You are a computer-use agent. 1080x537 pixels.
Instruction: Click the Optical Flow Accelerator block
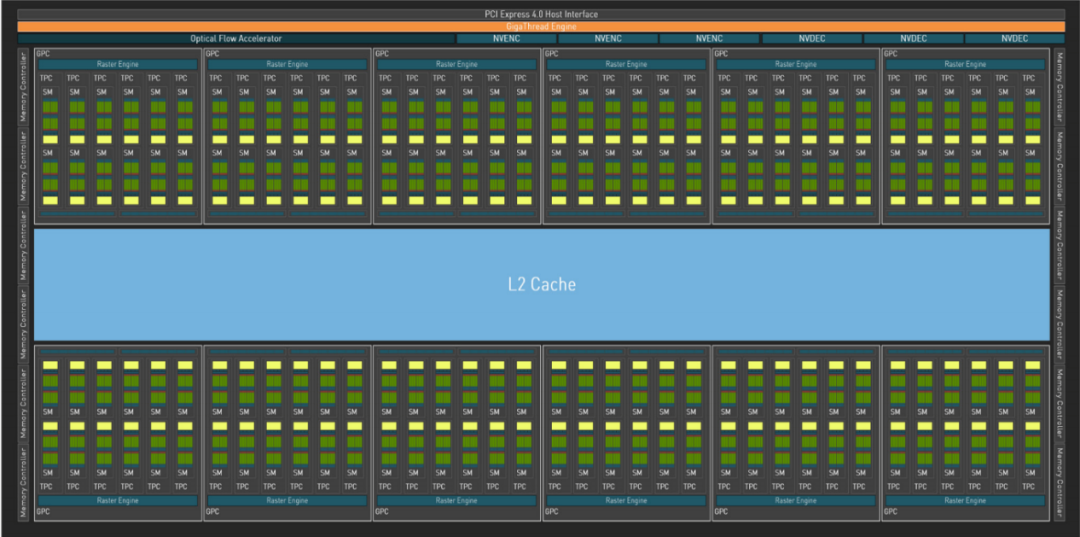236,39
